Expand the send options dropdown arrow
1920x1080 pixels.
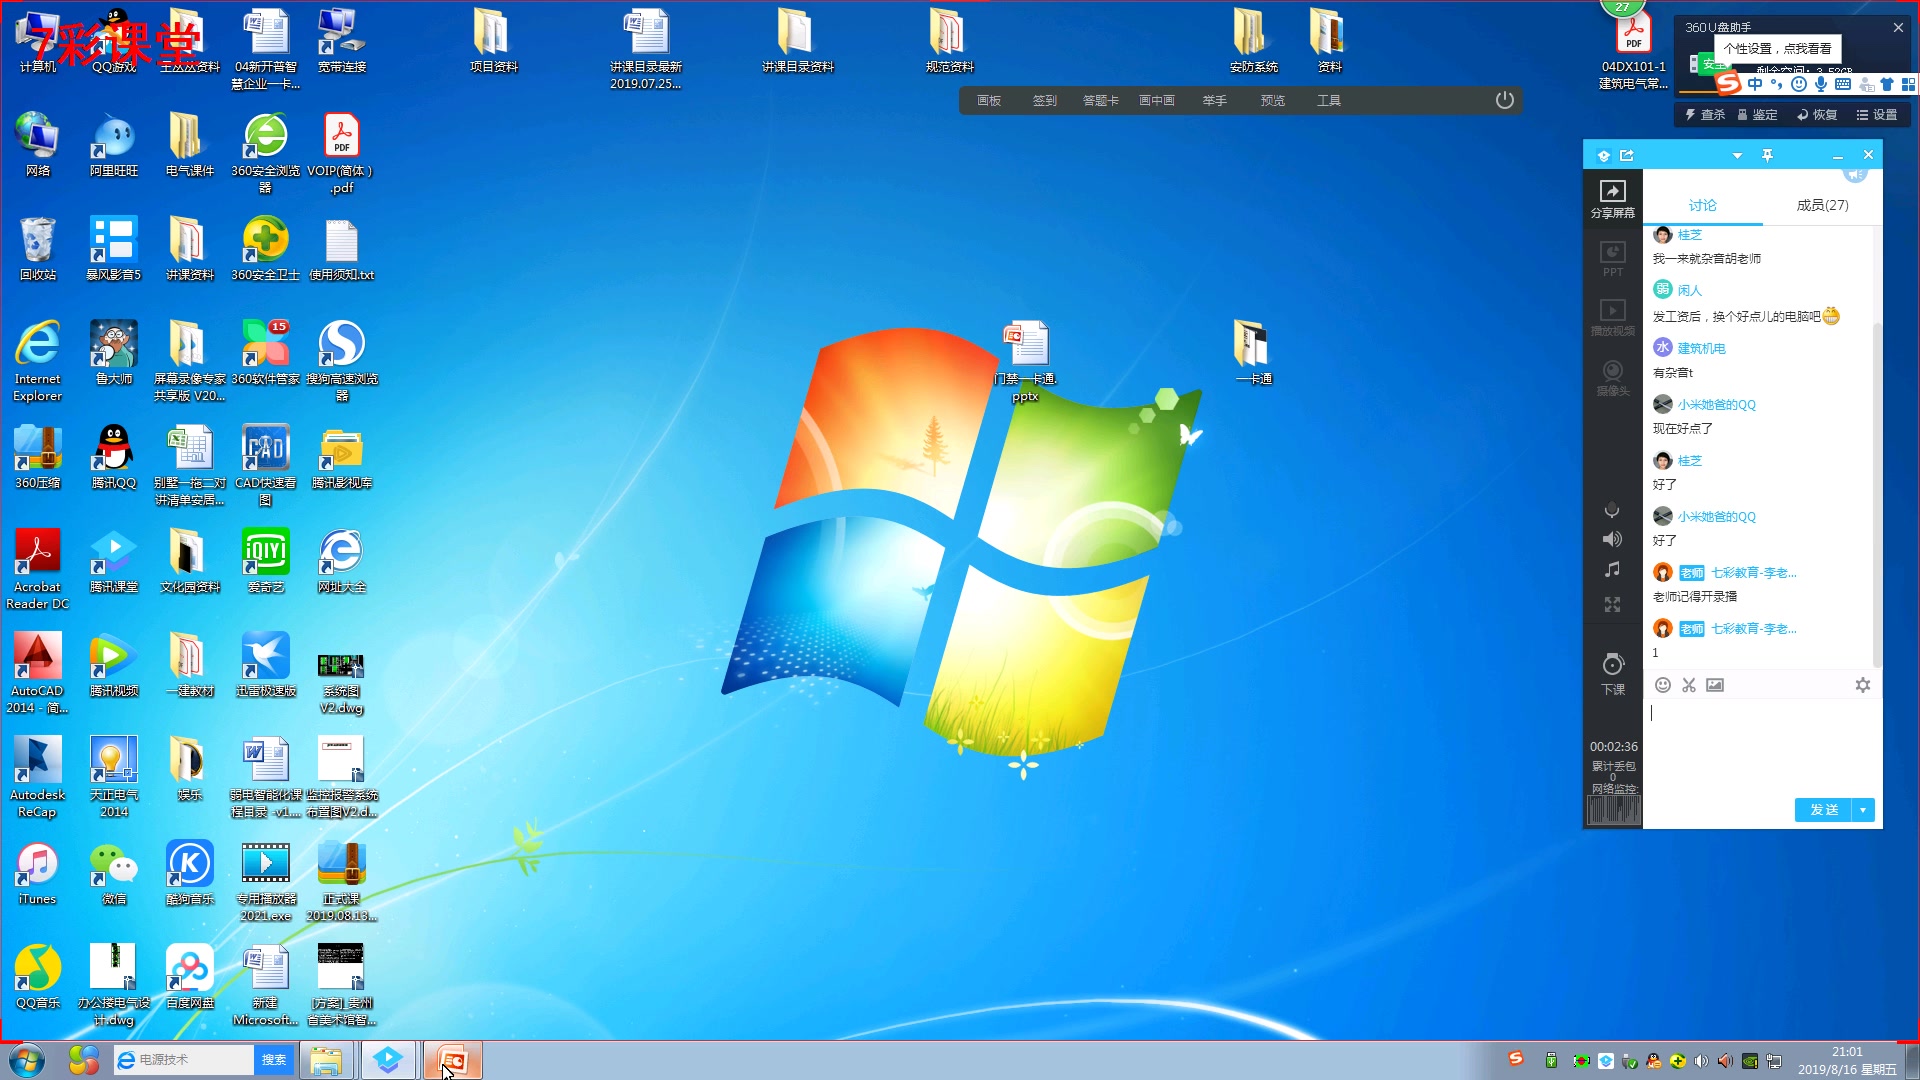1863,810
